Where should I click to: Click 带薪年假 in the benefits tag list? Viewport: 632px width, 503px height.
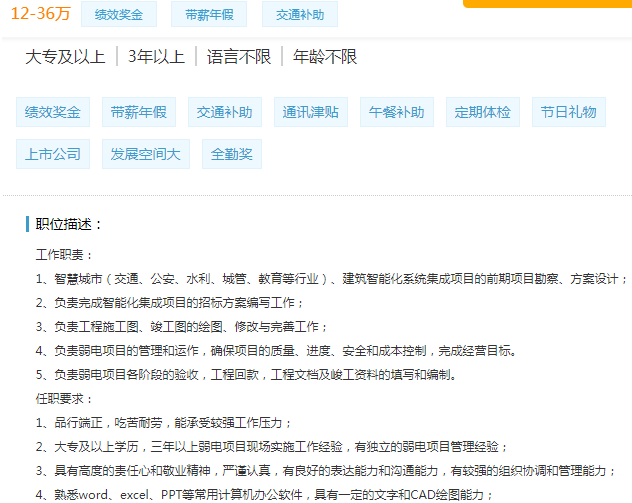point(139,112)
